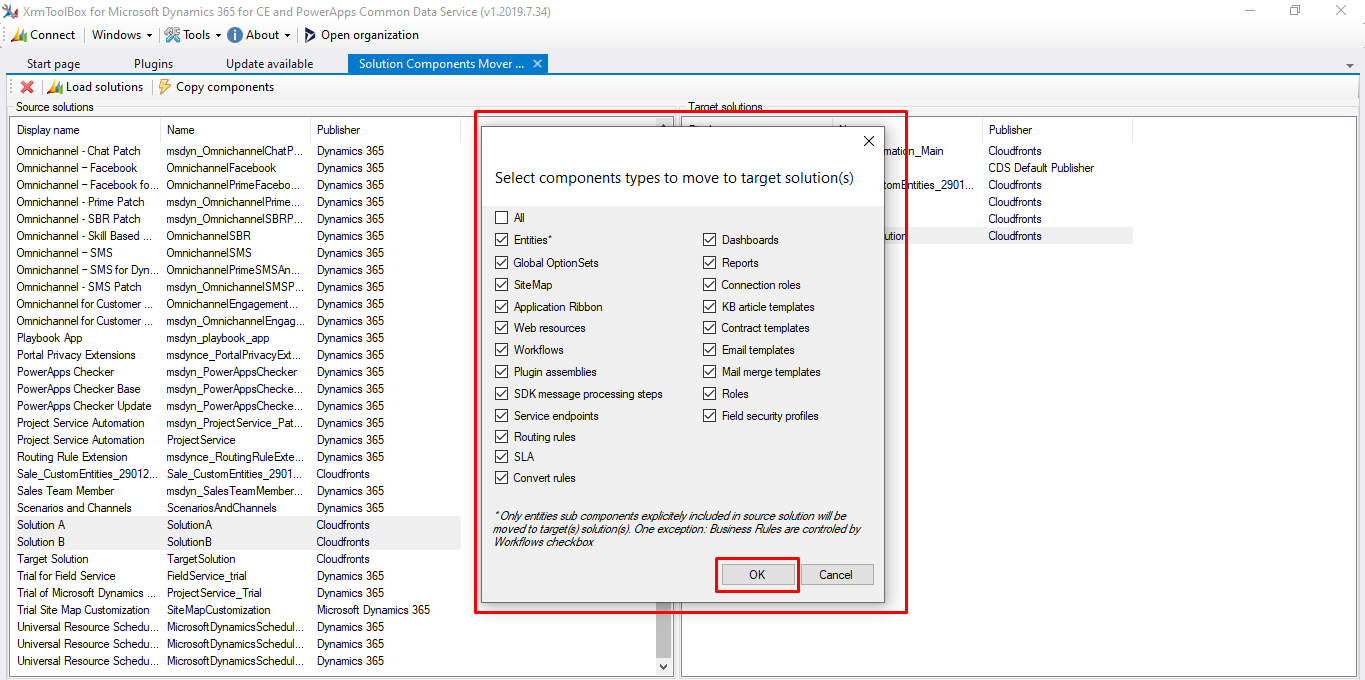Uncheck Contract templates checkbox
The image size is (1365, 680).
[709, 328]
